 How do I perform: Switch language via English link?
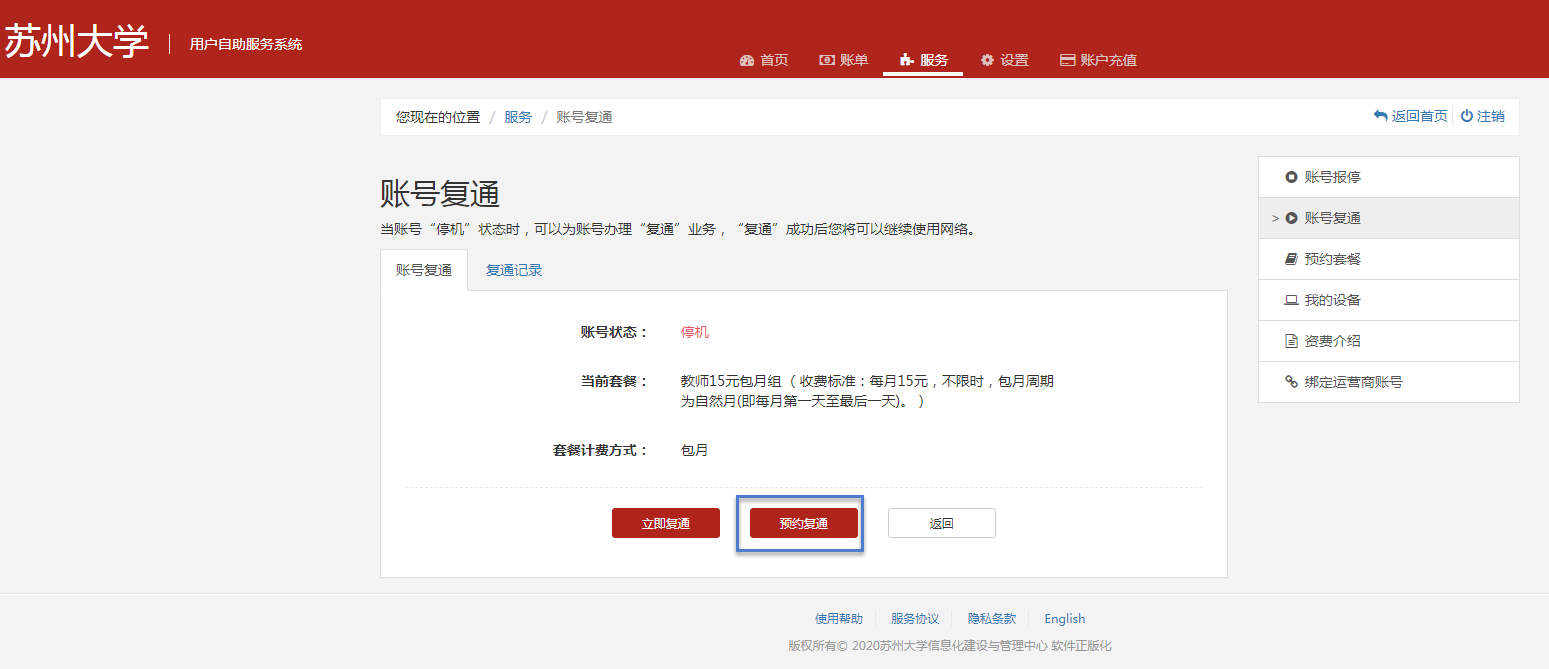click(1064, 619)
